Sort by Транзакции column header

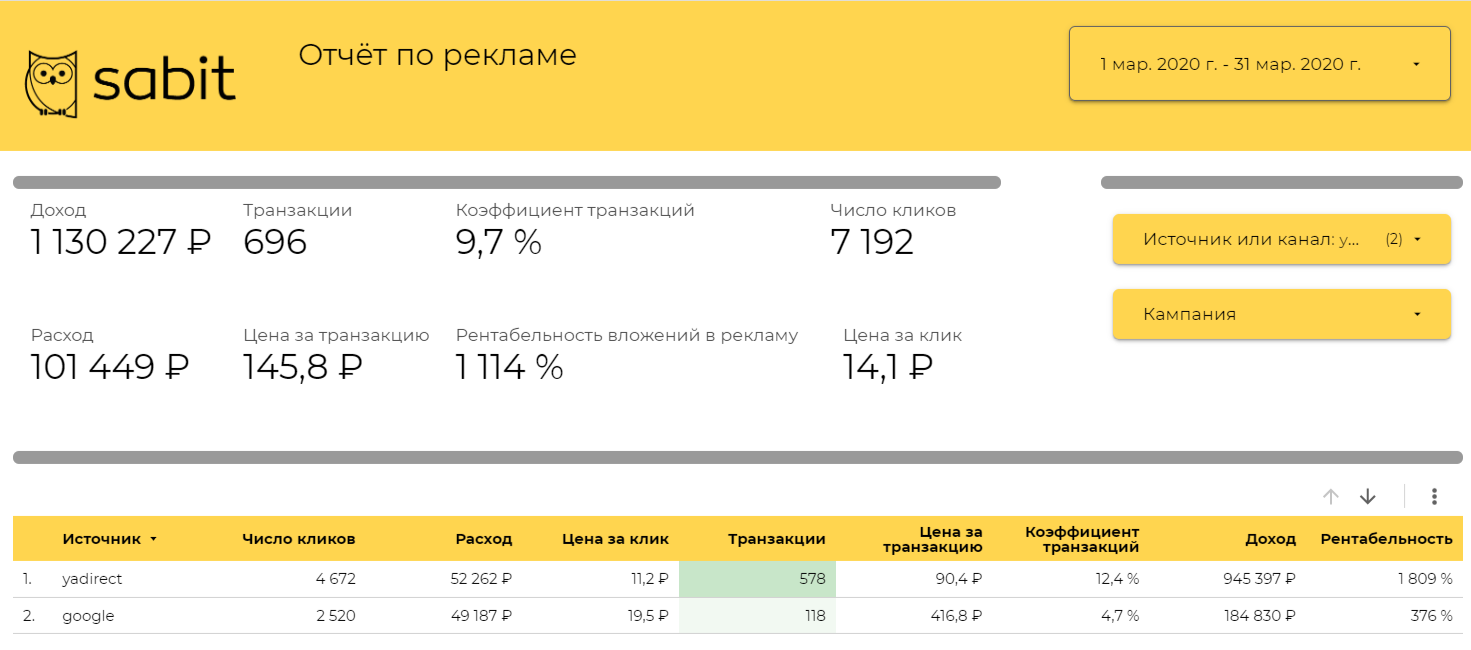(777, 539)
